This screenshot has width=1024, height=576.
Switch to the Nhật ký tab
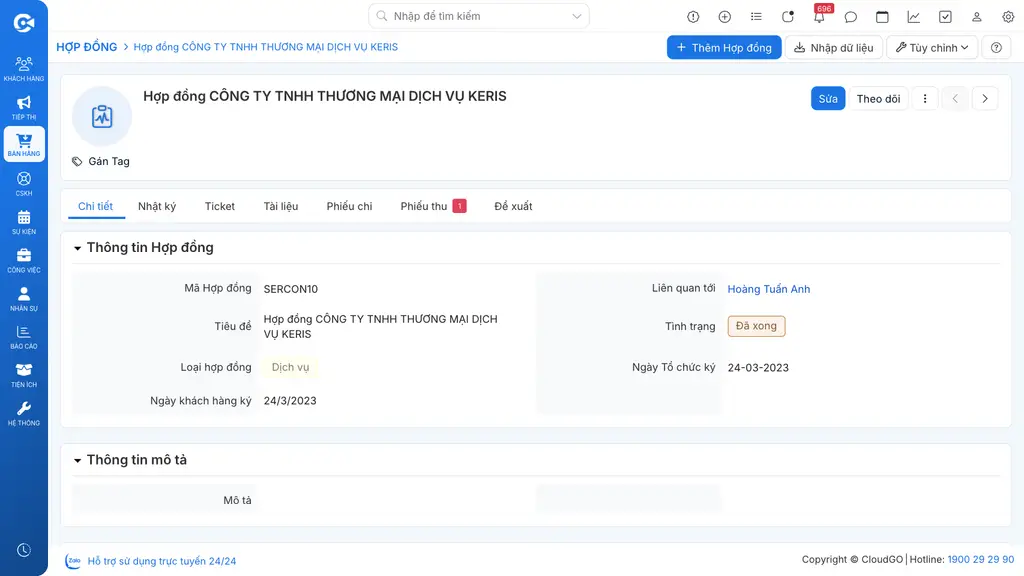coord(157,206)
